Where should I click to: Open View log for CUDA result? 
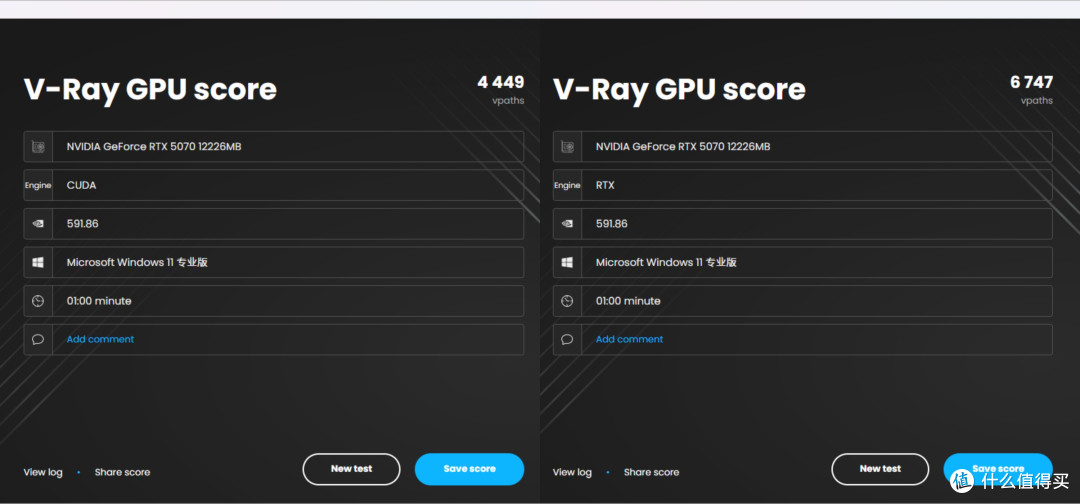[43, 472]
